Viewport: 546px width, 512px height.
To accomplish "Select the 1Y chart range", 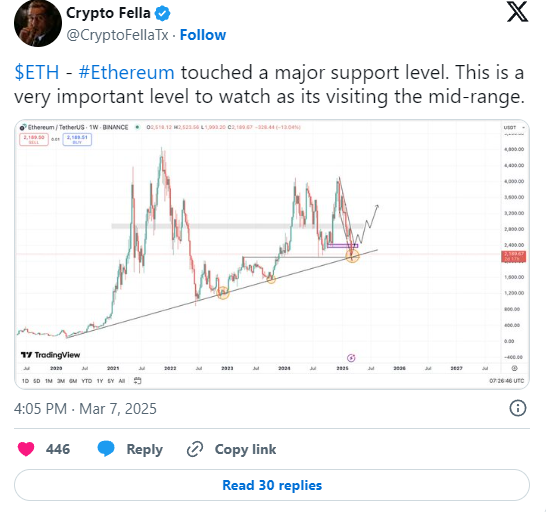I will click(x=100, y=381).
